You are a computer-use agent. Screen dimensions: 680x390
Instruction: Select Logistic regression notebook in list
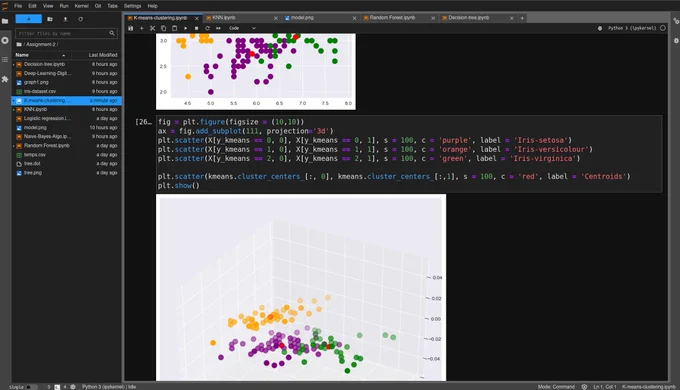[67, 118]
